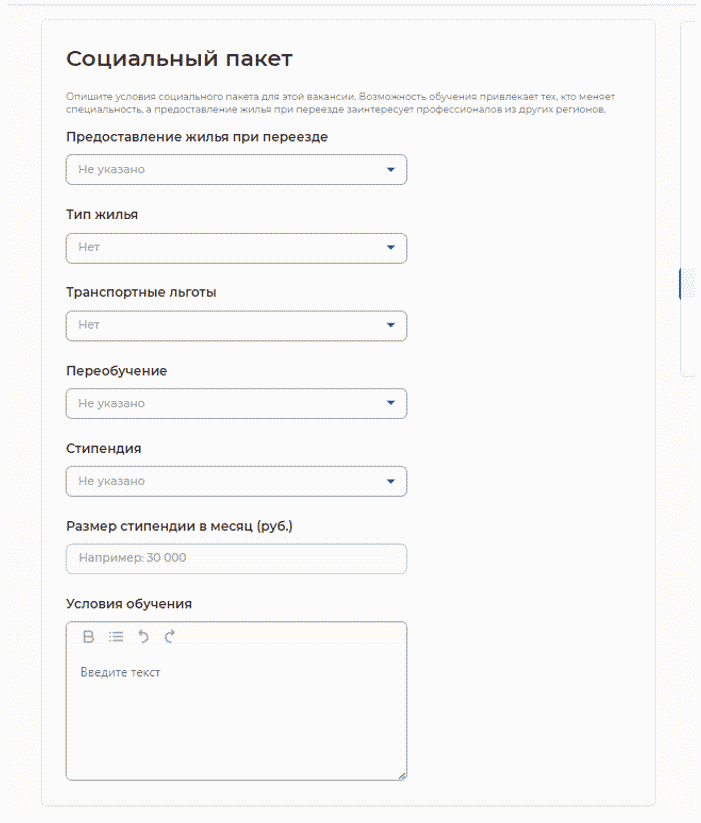This screenshot has width=701, height=823.
Task: Click the Социальный пакет heading
Action: click(179, 58)
